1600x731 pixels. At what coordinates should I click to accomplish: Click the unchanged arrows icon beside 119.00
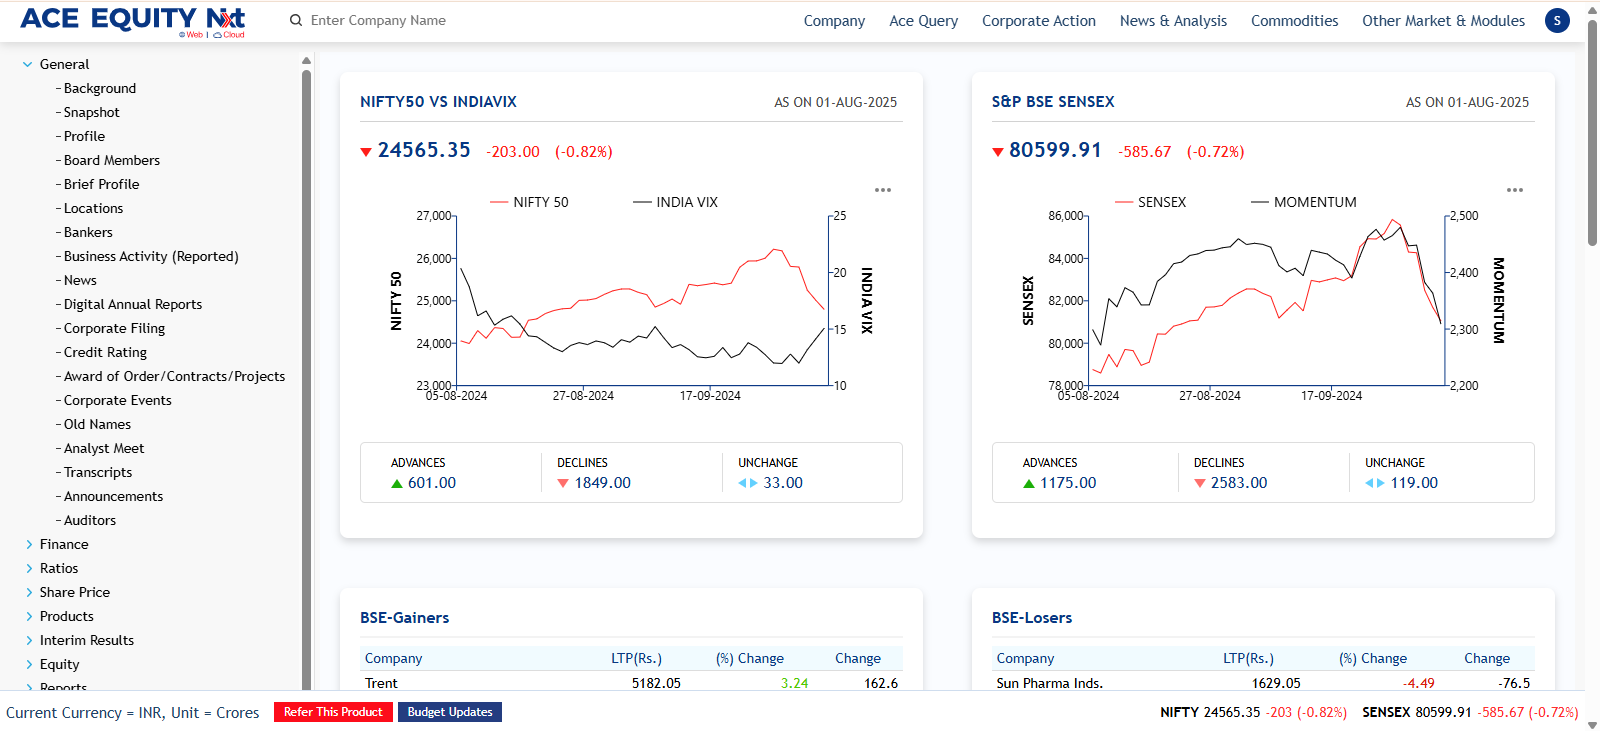point(1375,484)
